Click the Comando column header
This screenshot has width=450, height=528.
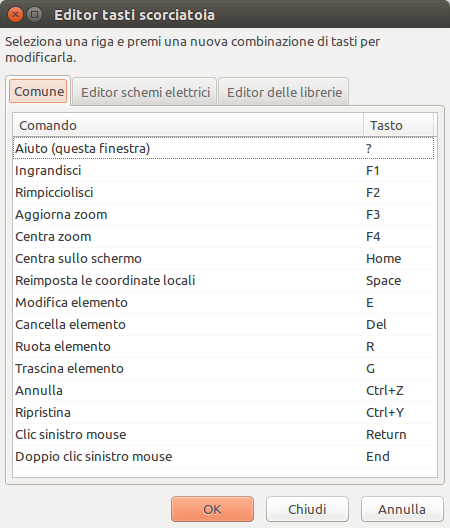188,125
